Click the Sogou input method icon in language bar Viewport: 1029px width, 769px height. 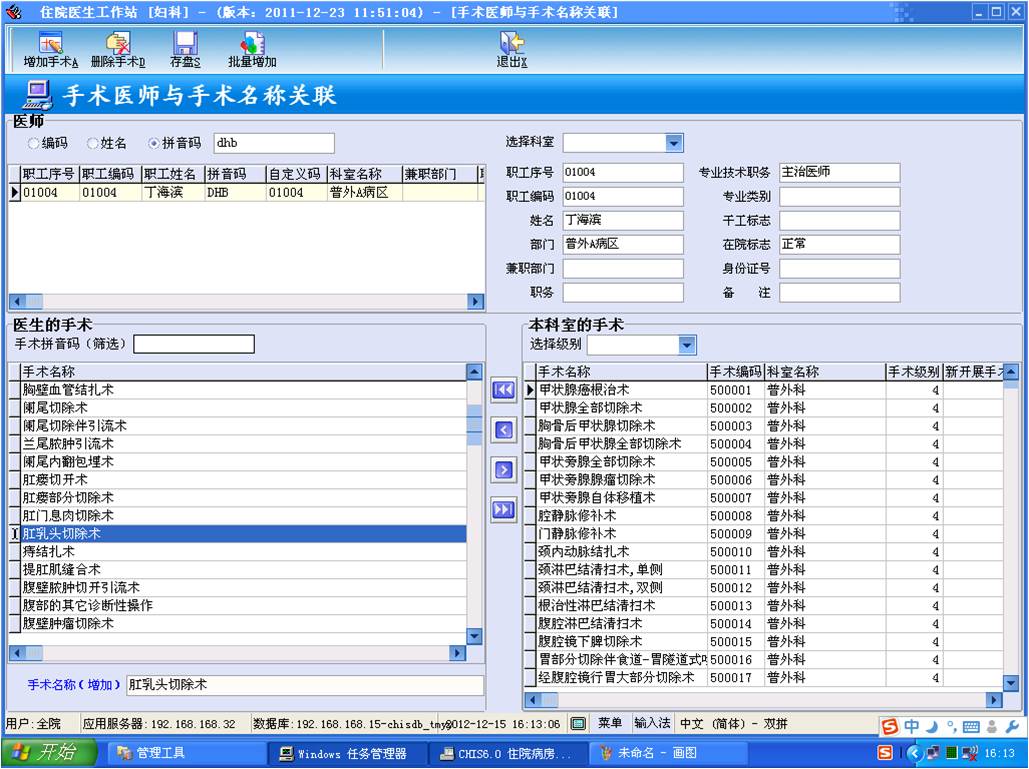tap(890, 726)
